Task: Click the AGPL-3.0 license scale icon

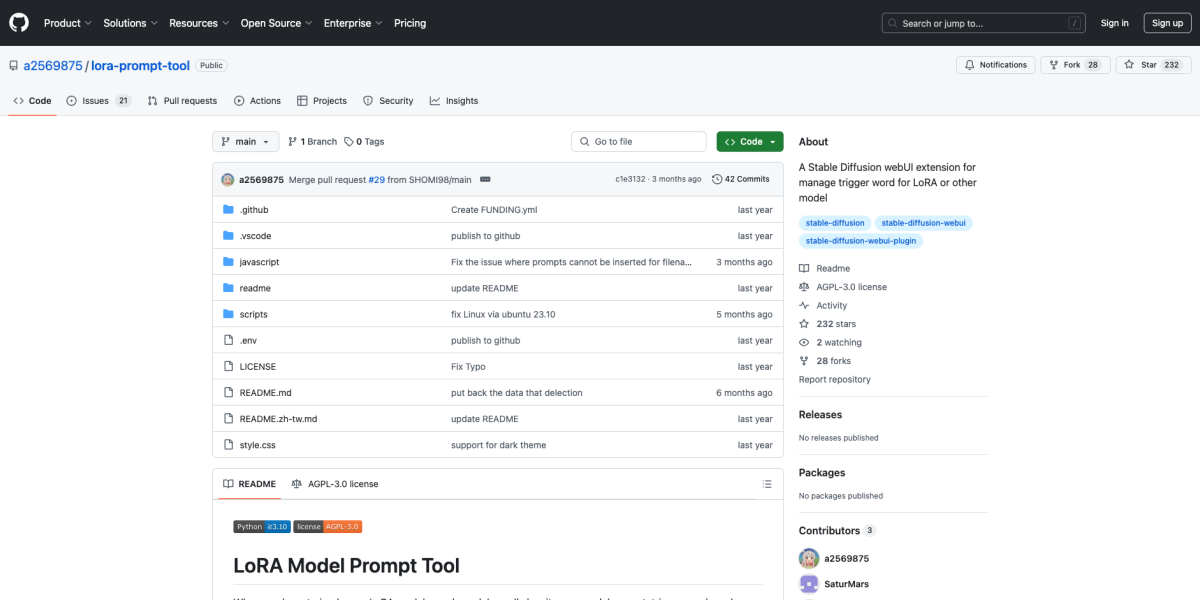Action: (x=803, y=287)
